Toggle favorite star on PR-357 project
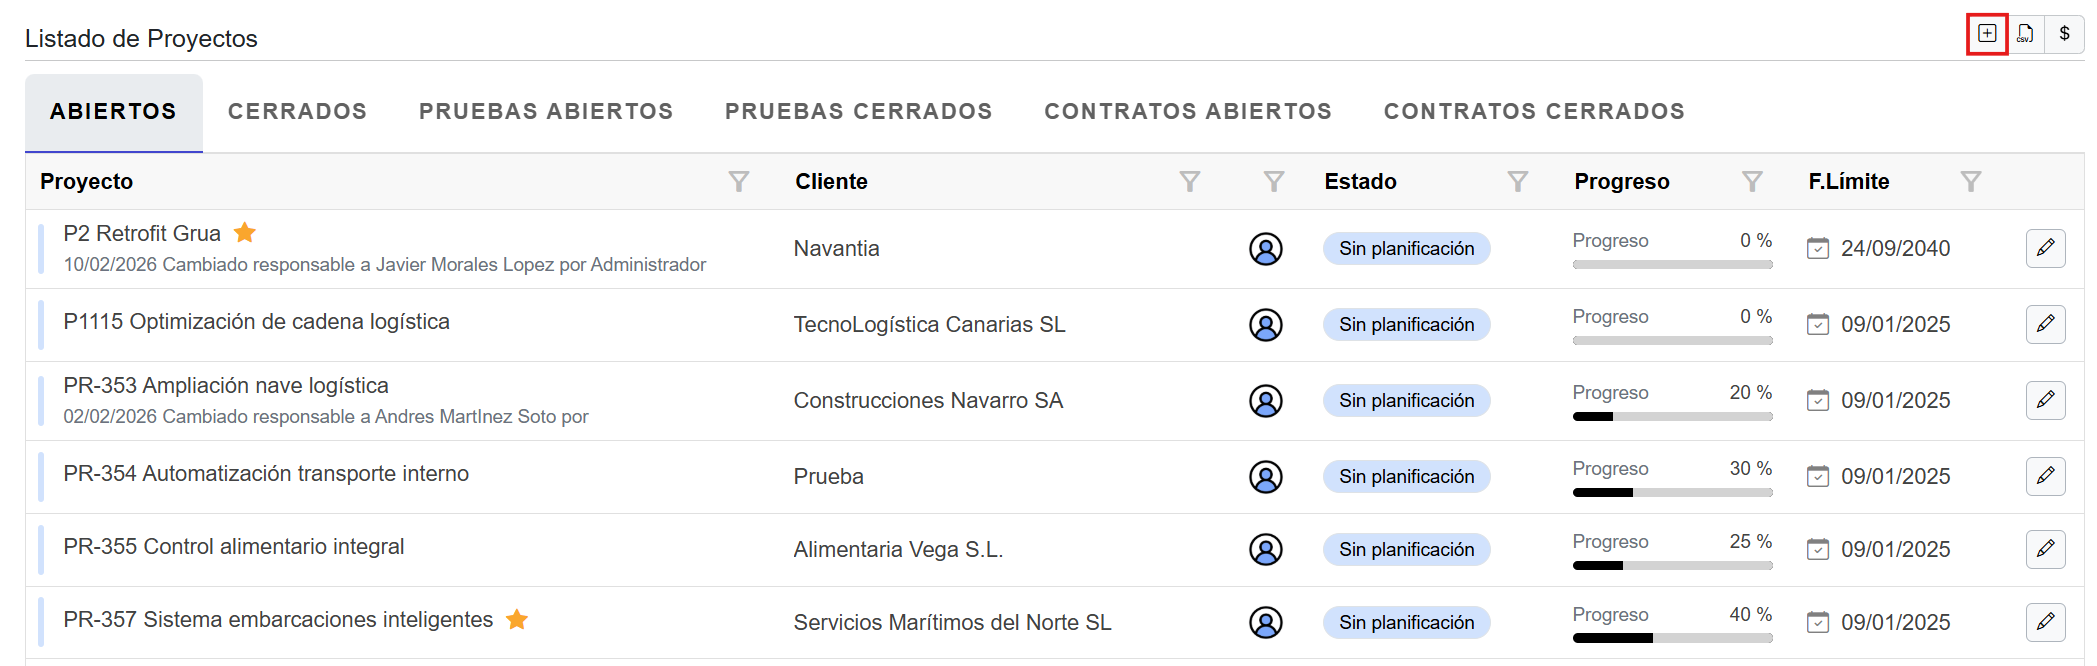2097x666 pixels. (x=517, y=620)
